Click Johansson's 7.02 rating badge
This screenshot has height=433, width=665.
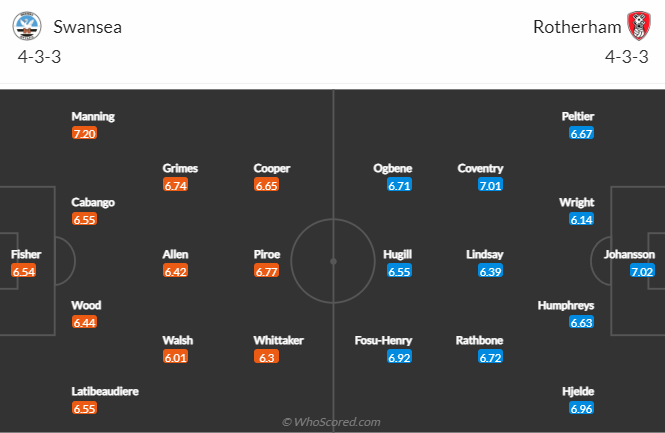pos(641,271)
